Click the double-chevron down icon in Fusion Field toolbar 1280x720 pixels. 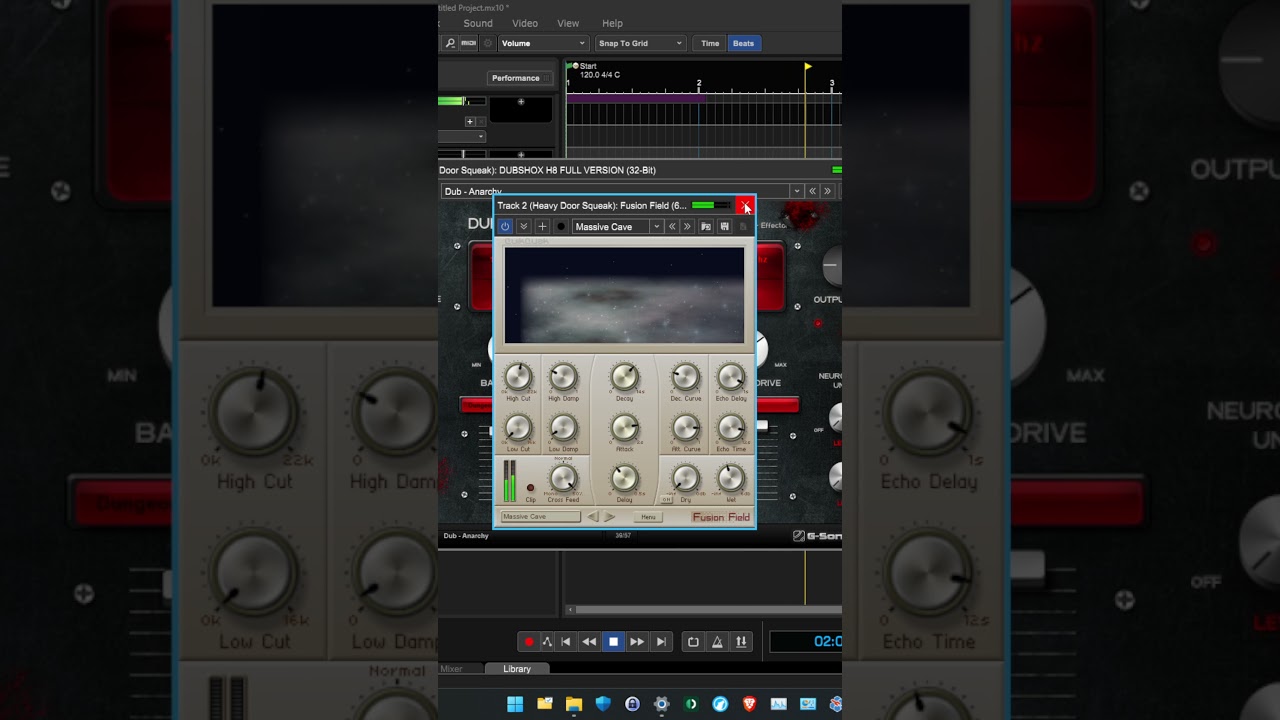523,227
